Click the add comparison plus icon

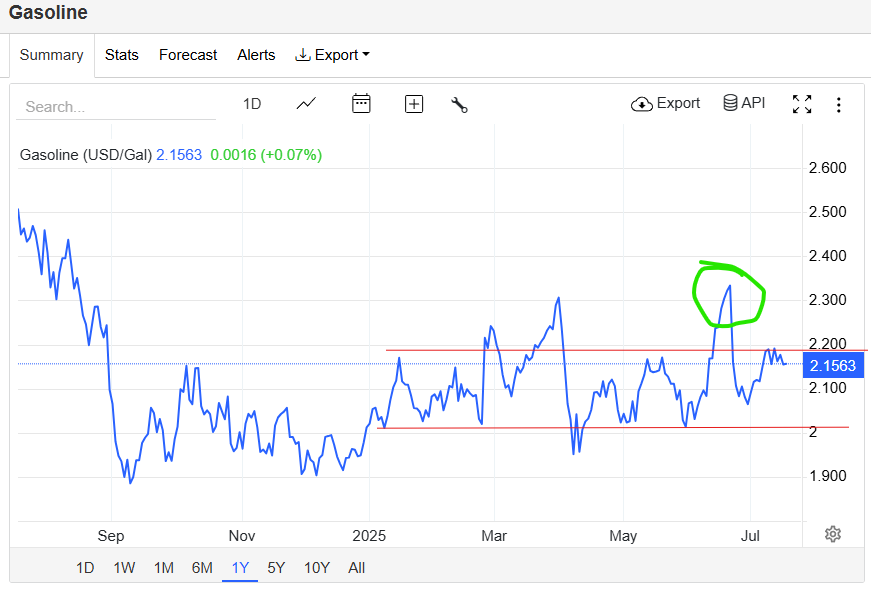click(x=414, y=104)
